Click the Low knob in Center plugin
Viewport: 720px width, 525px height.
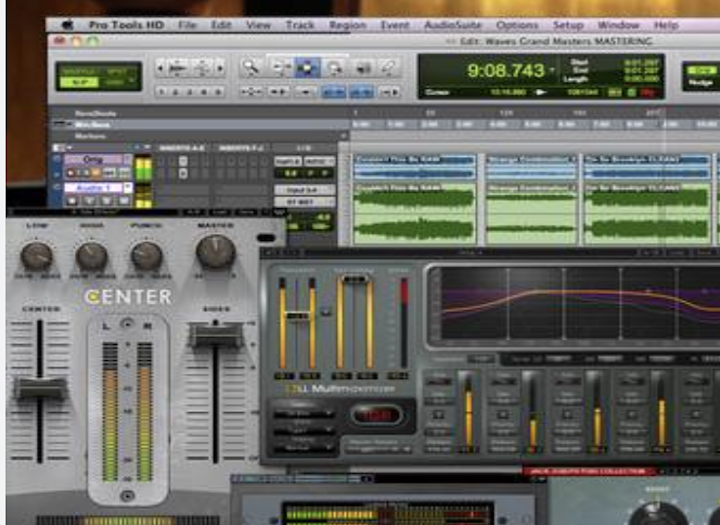tap(36, 256)
